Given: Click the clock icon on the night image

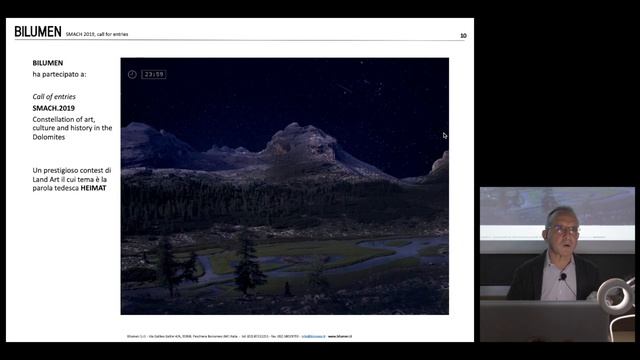Looking at the screenshot, I should pos(132,74).
